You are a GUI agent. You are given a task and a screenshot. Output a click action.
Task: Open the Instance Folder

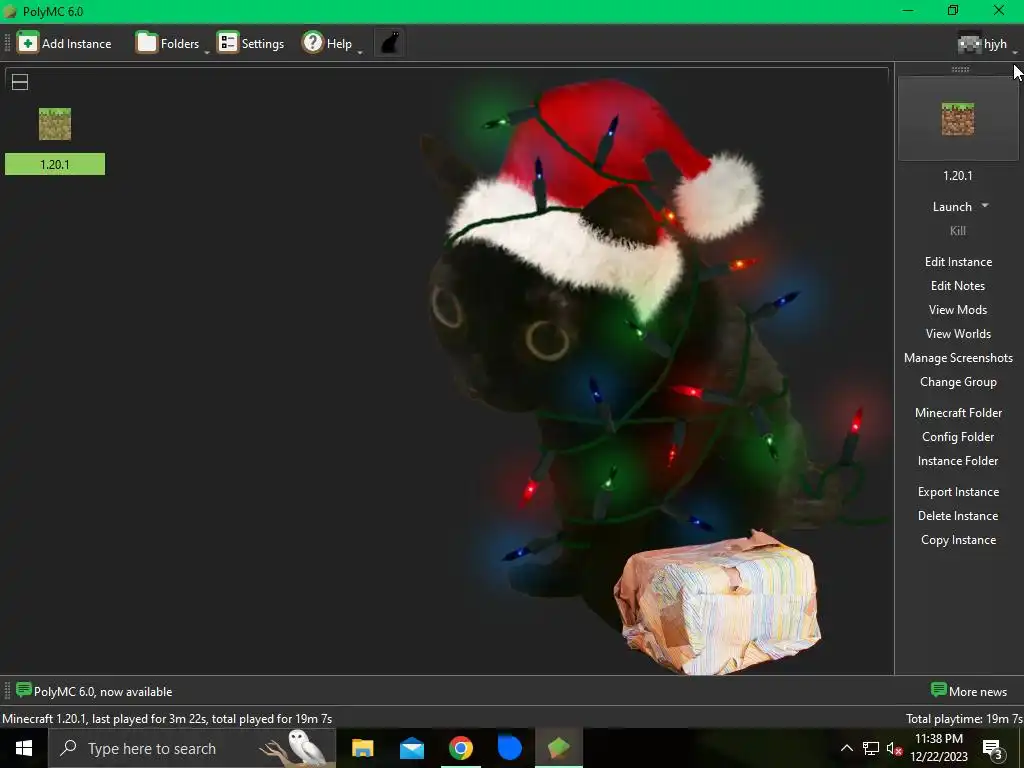pos(958,461)
